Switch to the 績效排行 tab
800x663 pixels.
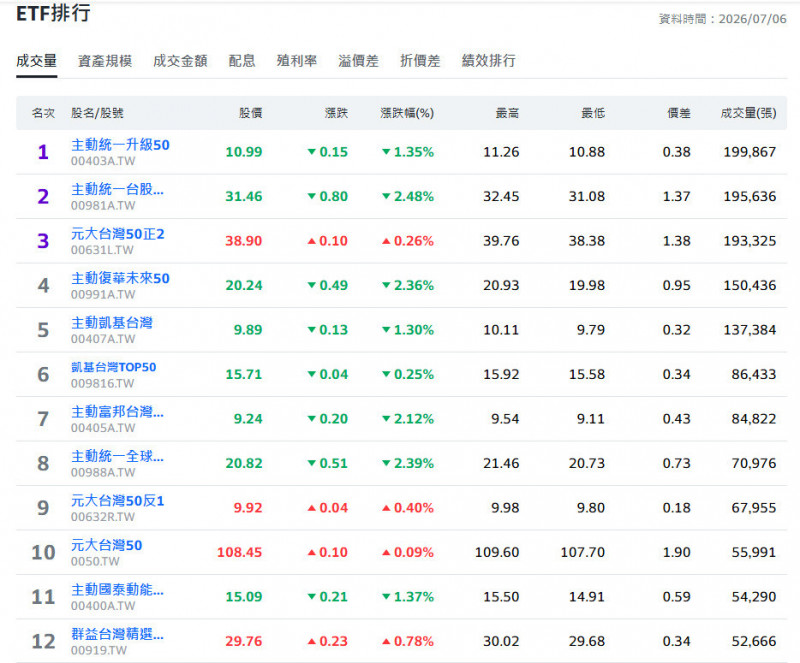coord(488,61)
